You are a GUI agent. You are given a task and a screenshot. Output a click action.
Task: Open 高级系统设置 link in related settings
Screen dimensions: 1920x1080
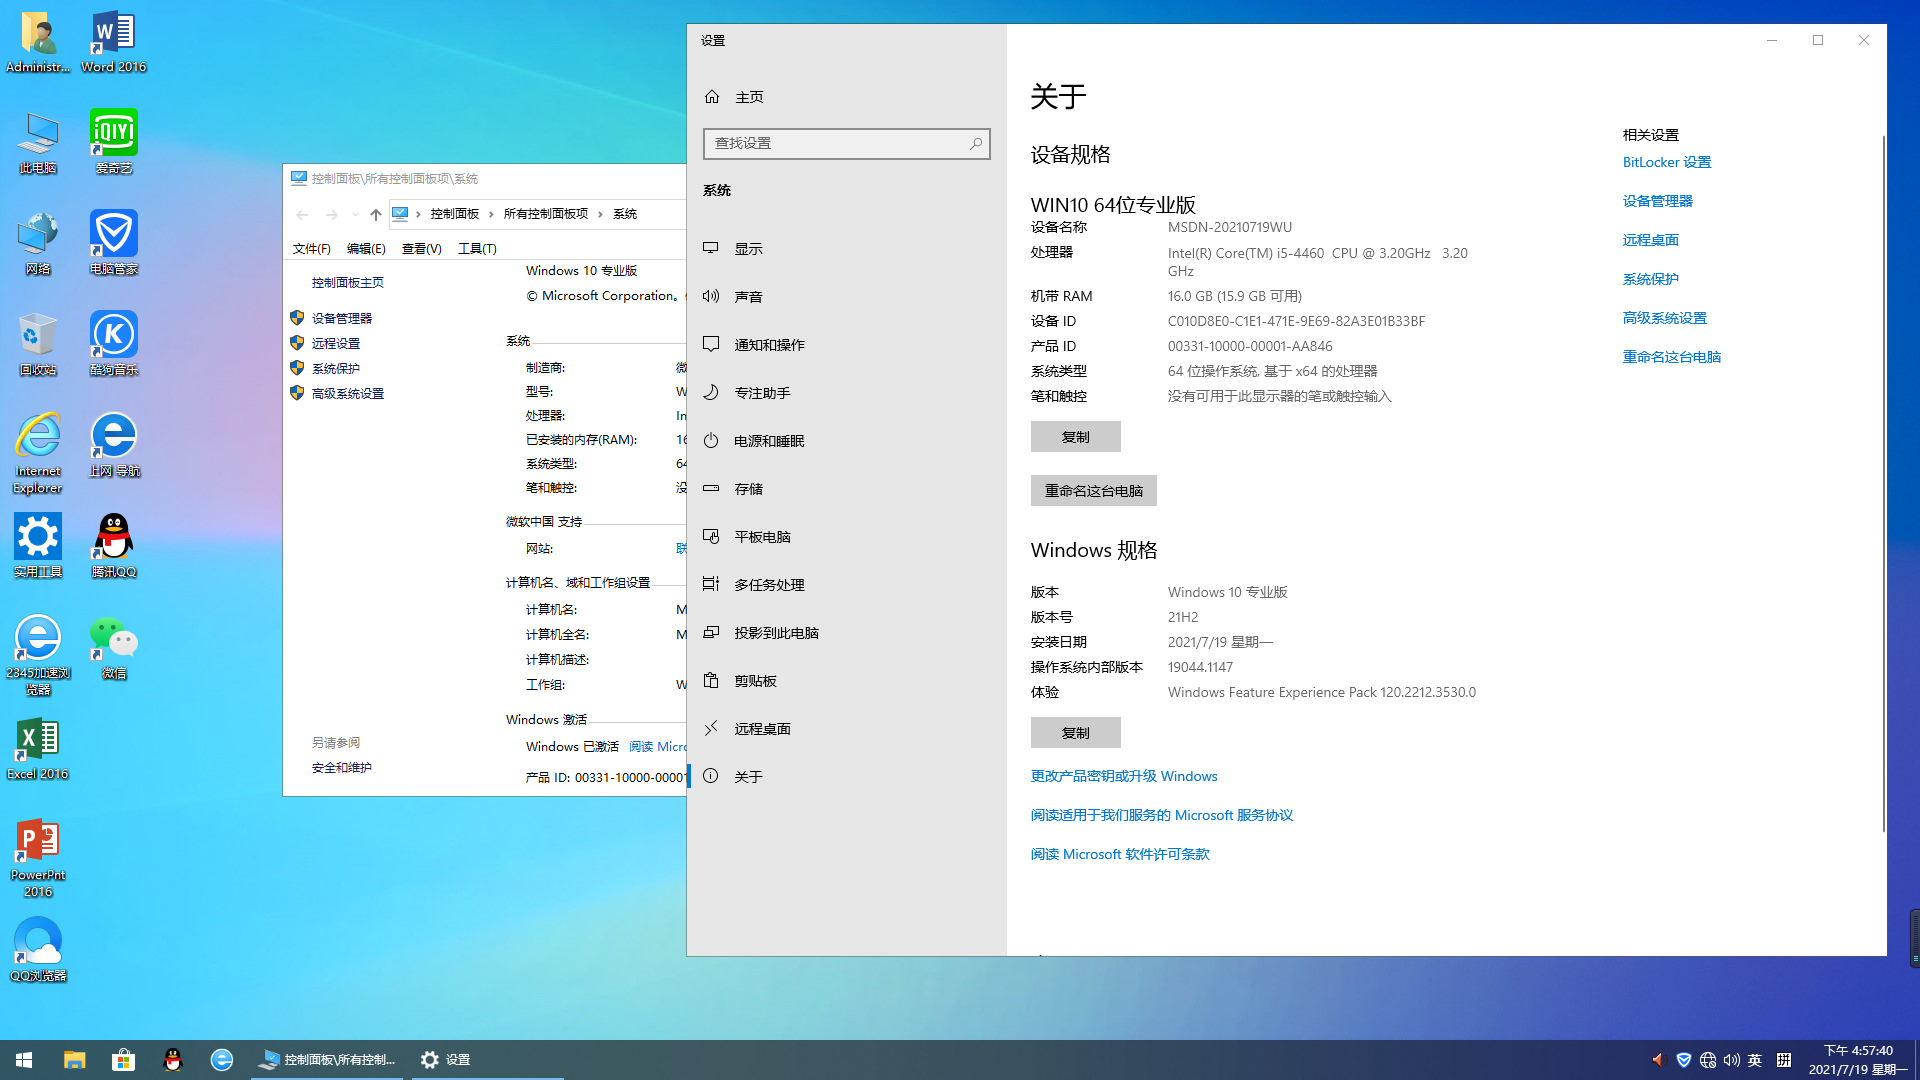[1664, 318]
